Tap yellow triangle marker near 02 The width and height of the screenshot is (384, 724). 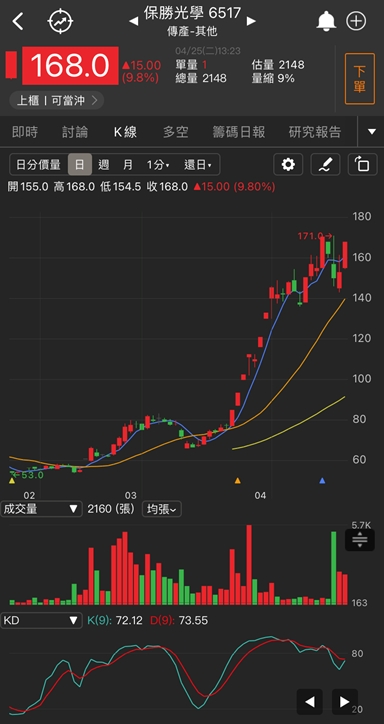pyautogui.click(x=12, y=481)
